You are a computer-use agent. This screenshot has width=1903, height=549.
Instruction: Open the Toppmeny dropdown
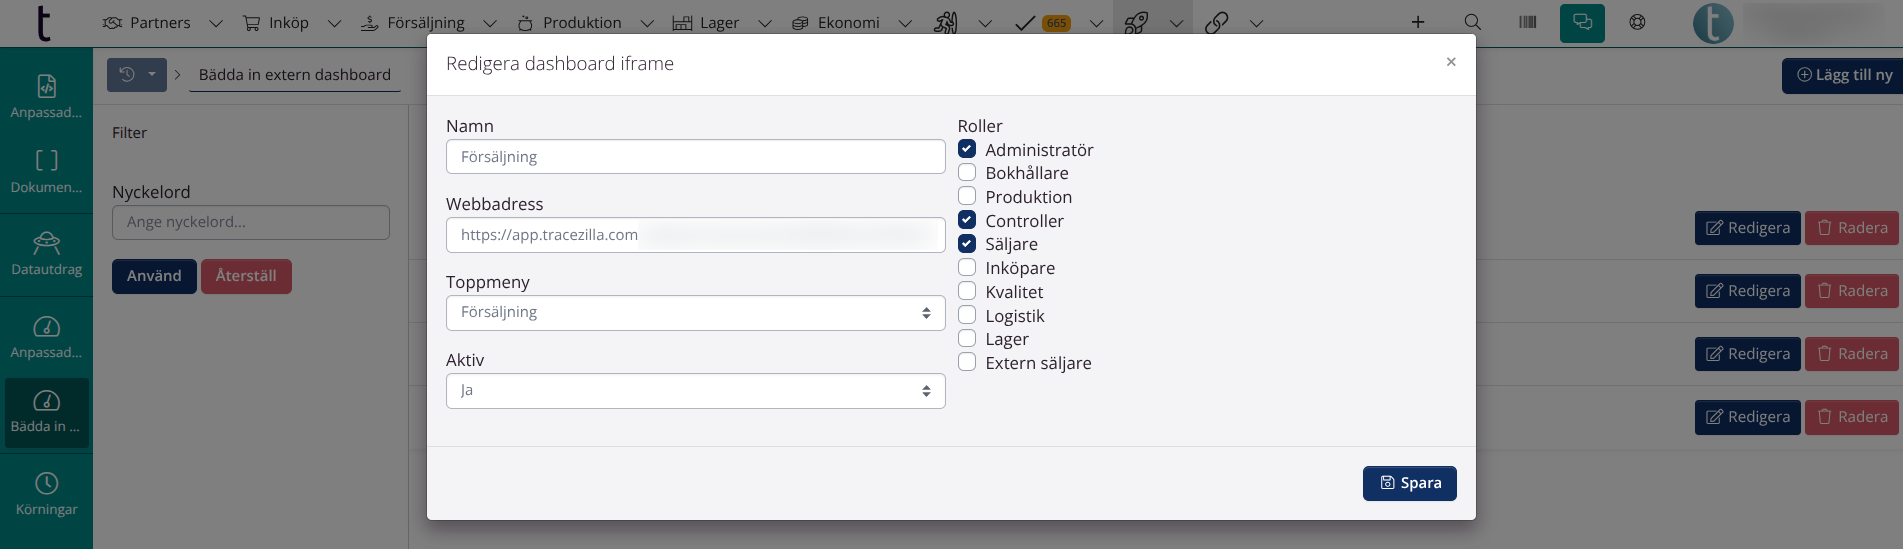(x=695, y=313)
